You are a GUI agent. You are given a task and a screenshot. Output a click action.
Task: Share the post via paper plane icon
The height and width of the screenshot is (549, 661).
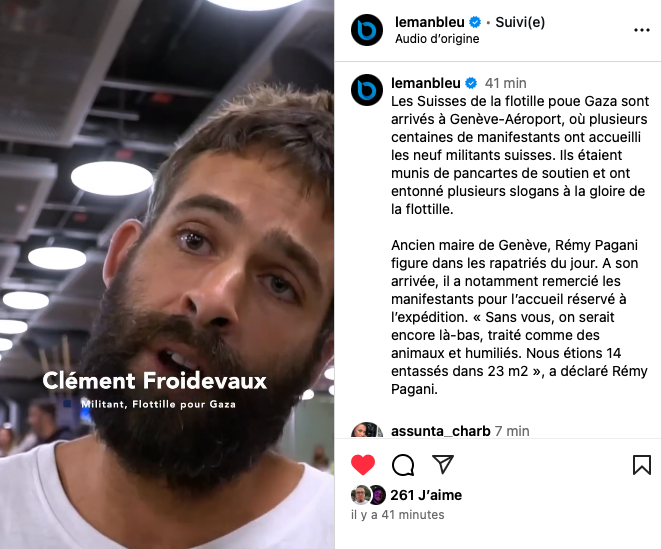pos(443,464)
